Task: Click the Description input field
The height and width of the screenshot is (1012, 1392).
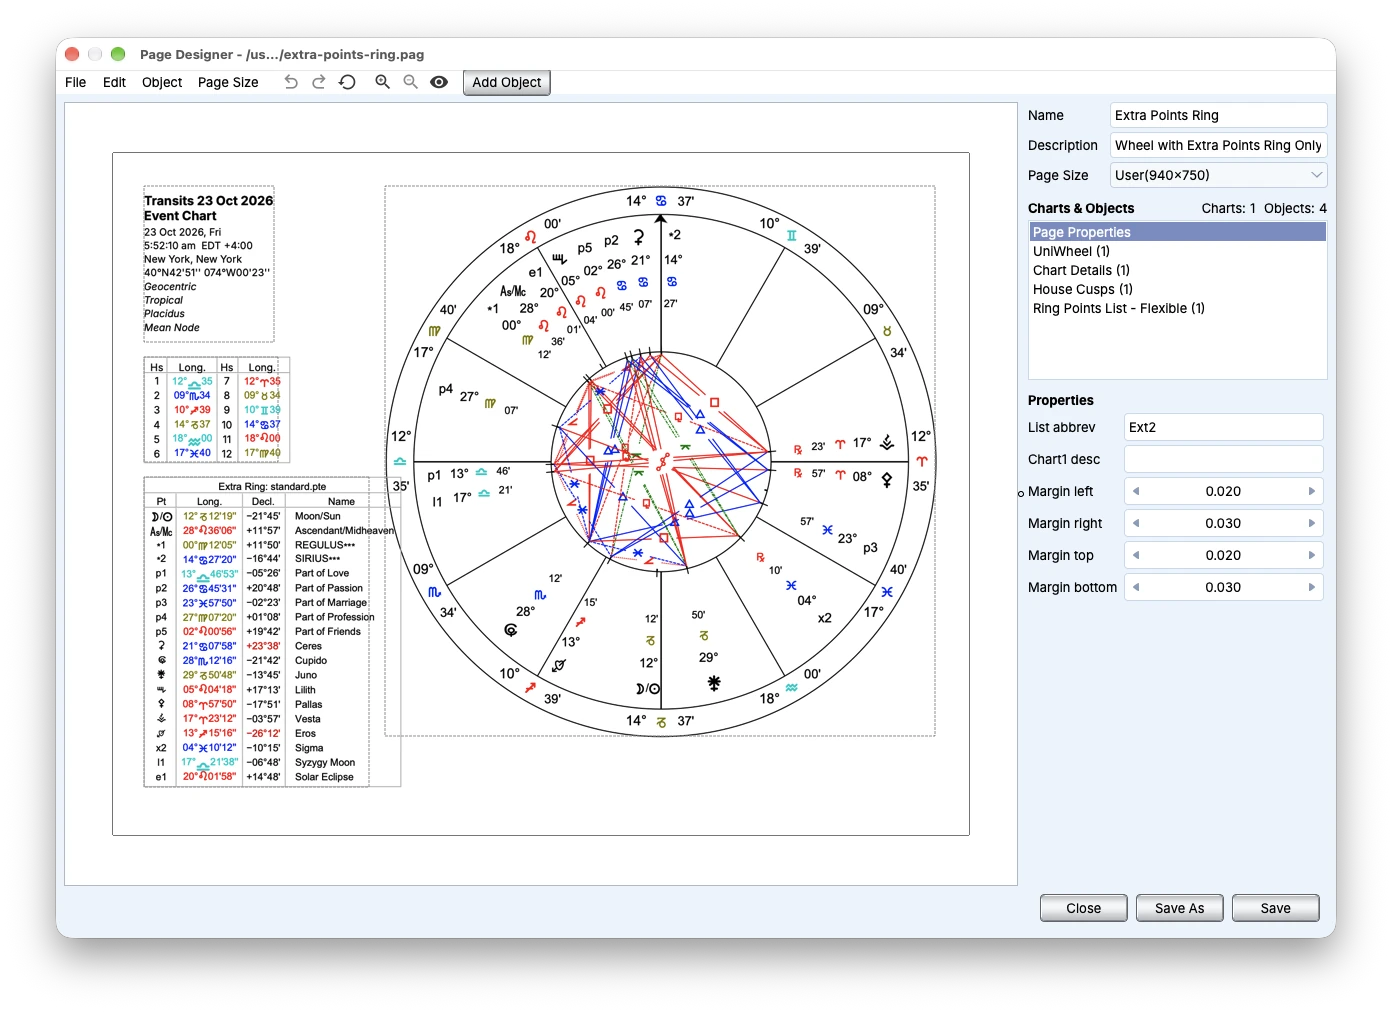Action: [x=1218, y=145]
